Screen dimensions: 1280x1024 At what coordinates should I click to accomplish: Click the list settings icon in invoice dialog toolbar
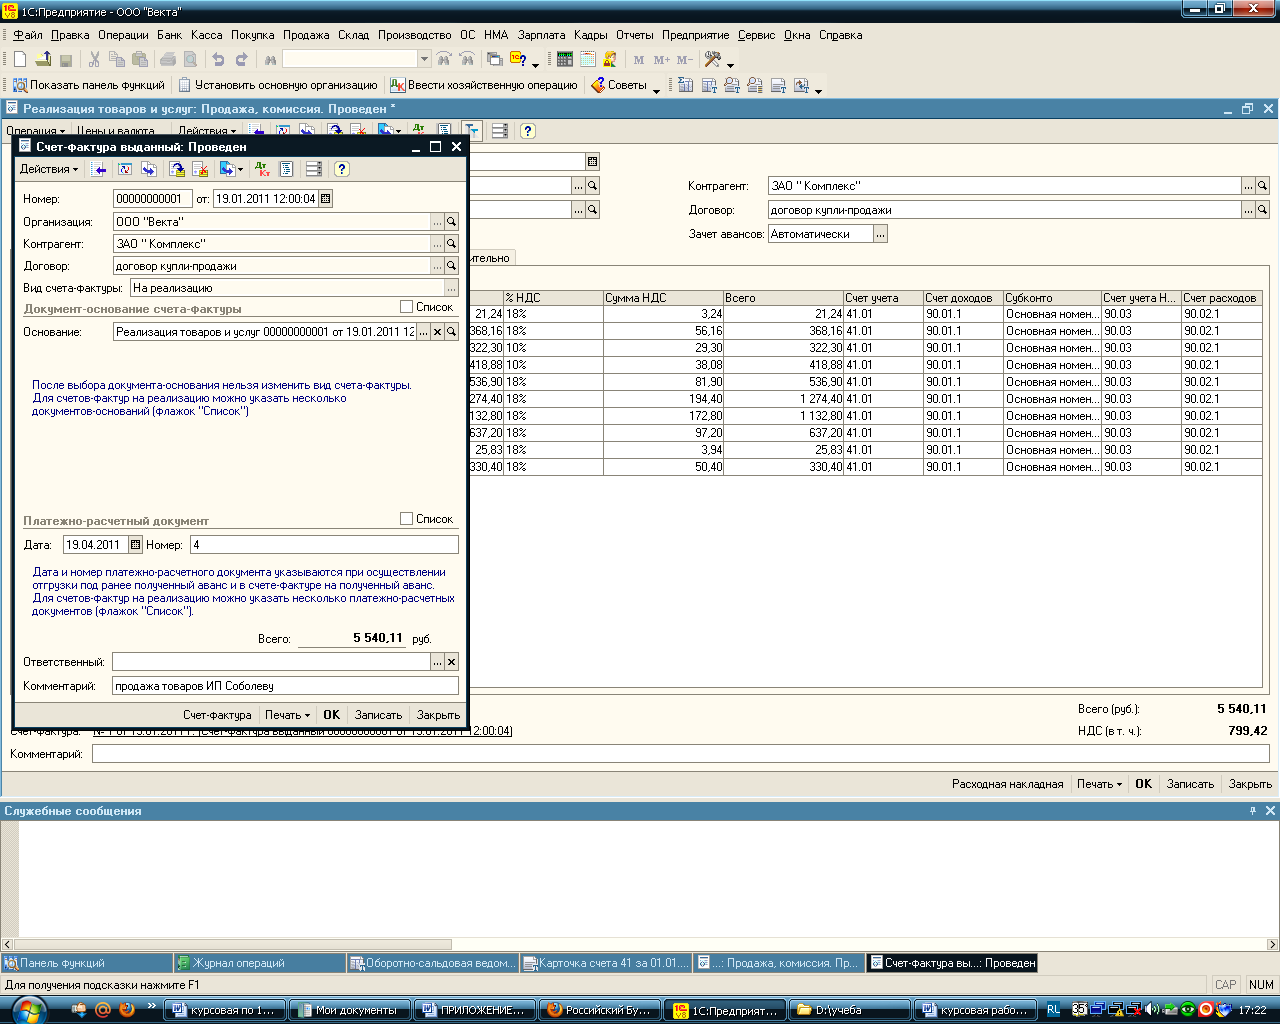(x=314, y=169)
